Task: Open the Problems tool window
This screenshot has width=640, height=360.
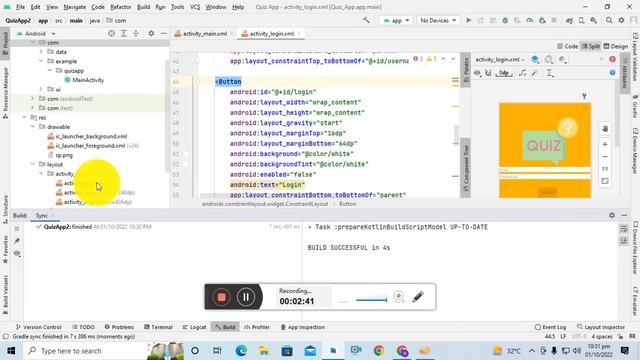Action: [x=119, y=327]
